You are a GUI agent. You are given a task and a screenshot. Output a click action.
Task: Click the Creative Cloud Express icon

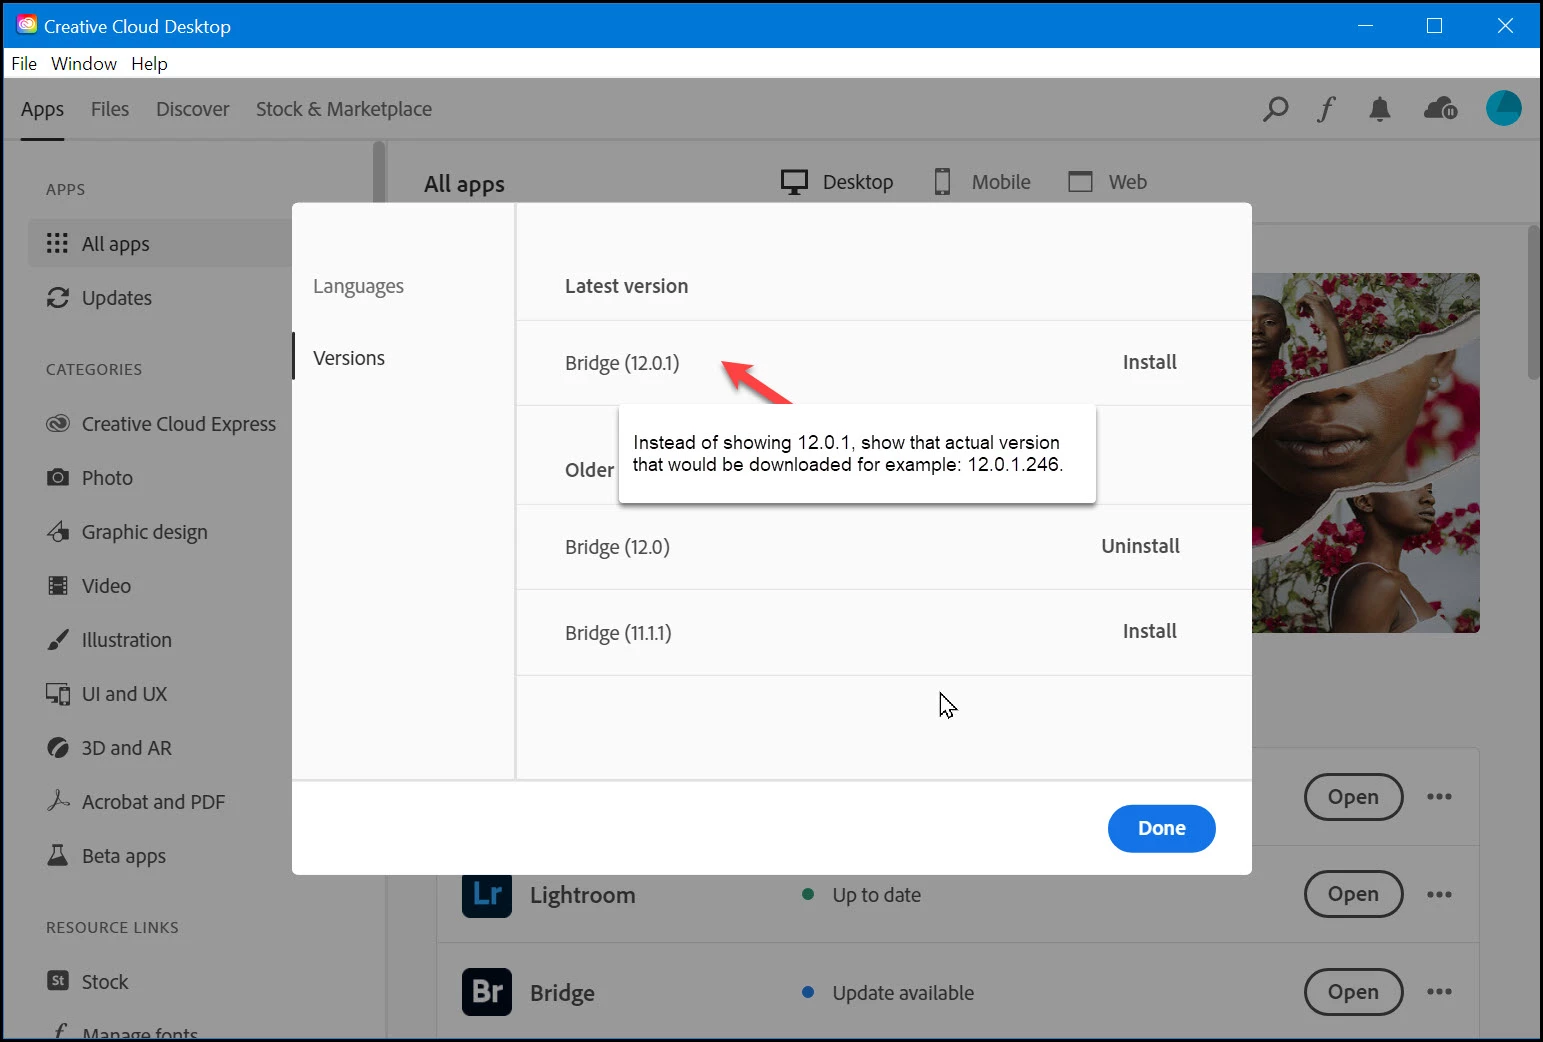coord(58,424)
